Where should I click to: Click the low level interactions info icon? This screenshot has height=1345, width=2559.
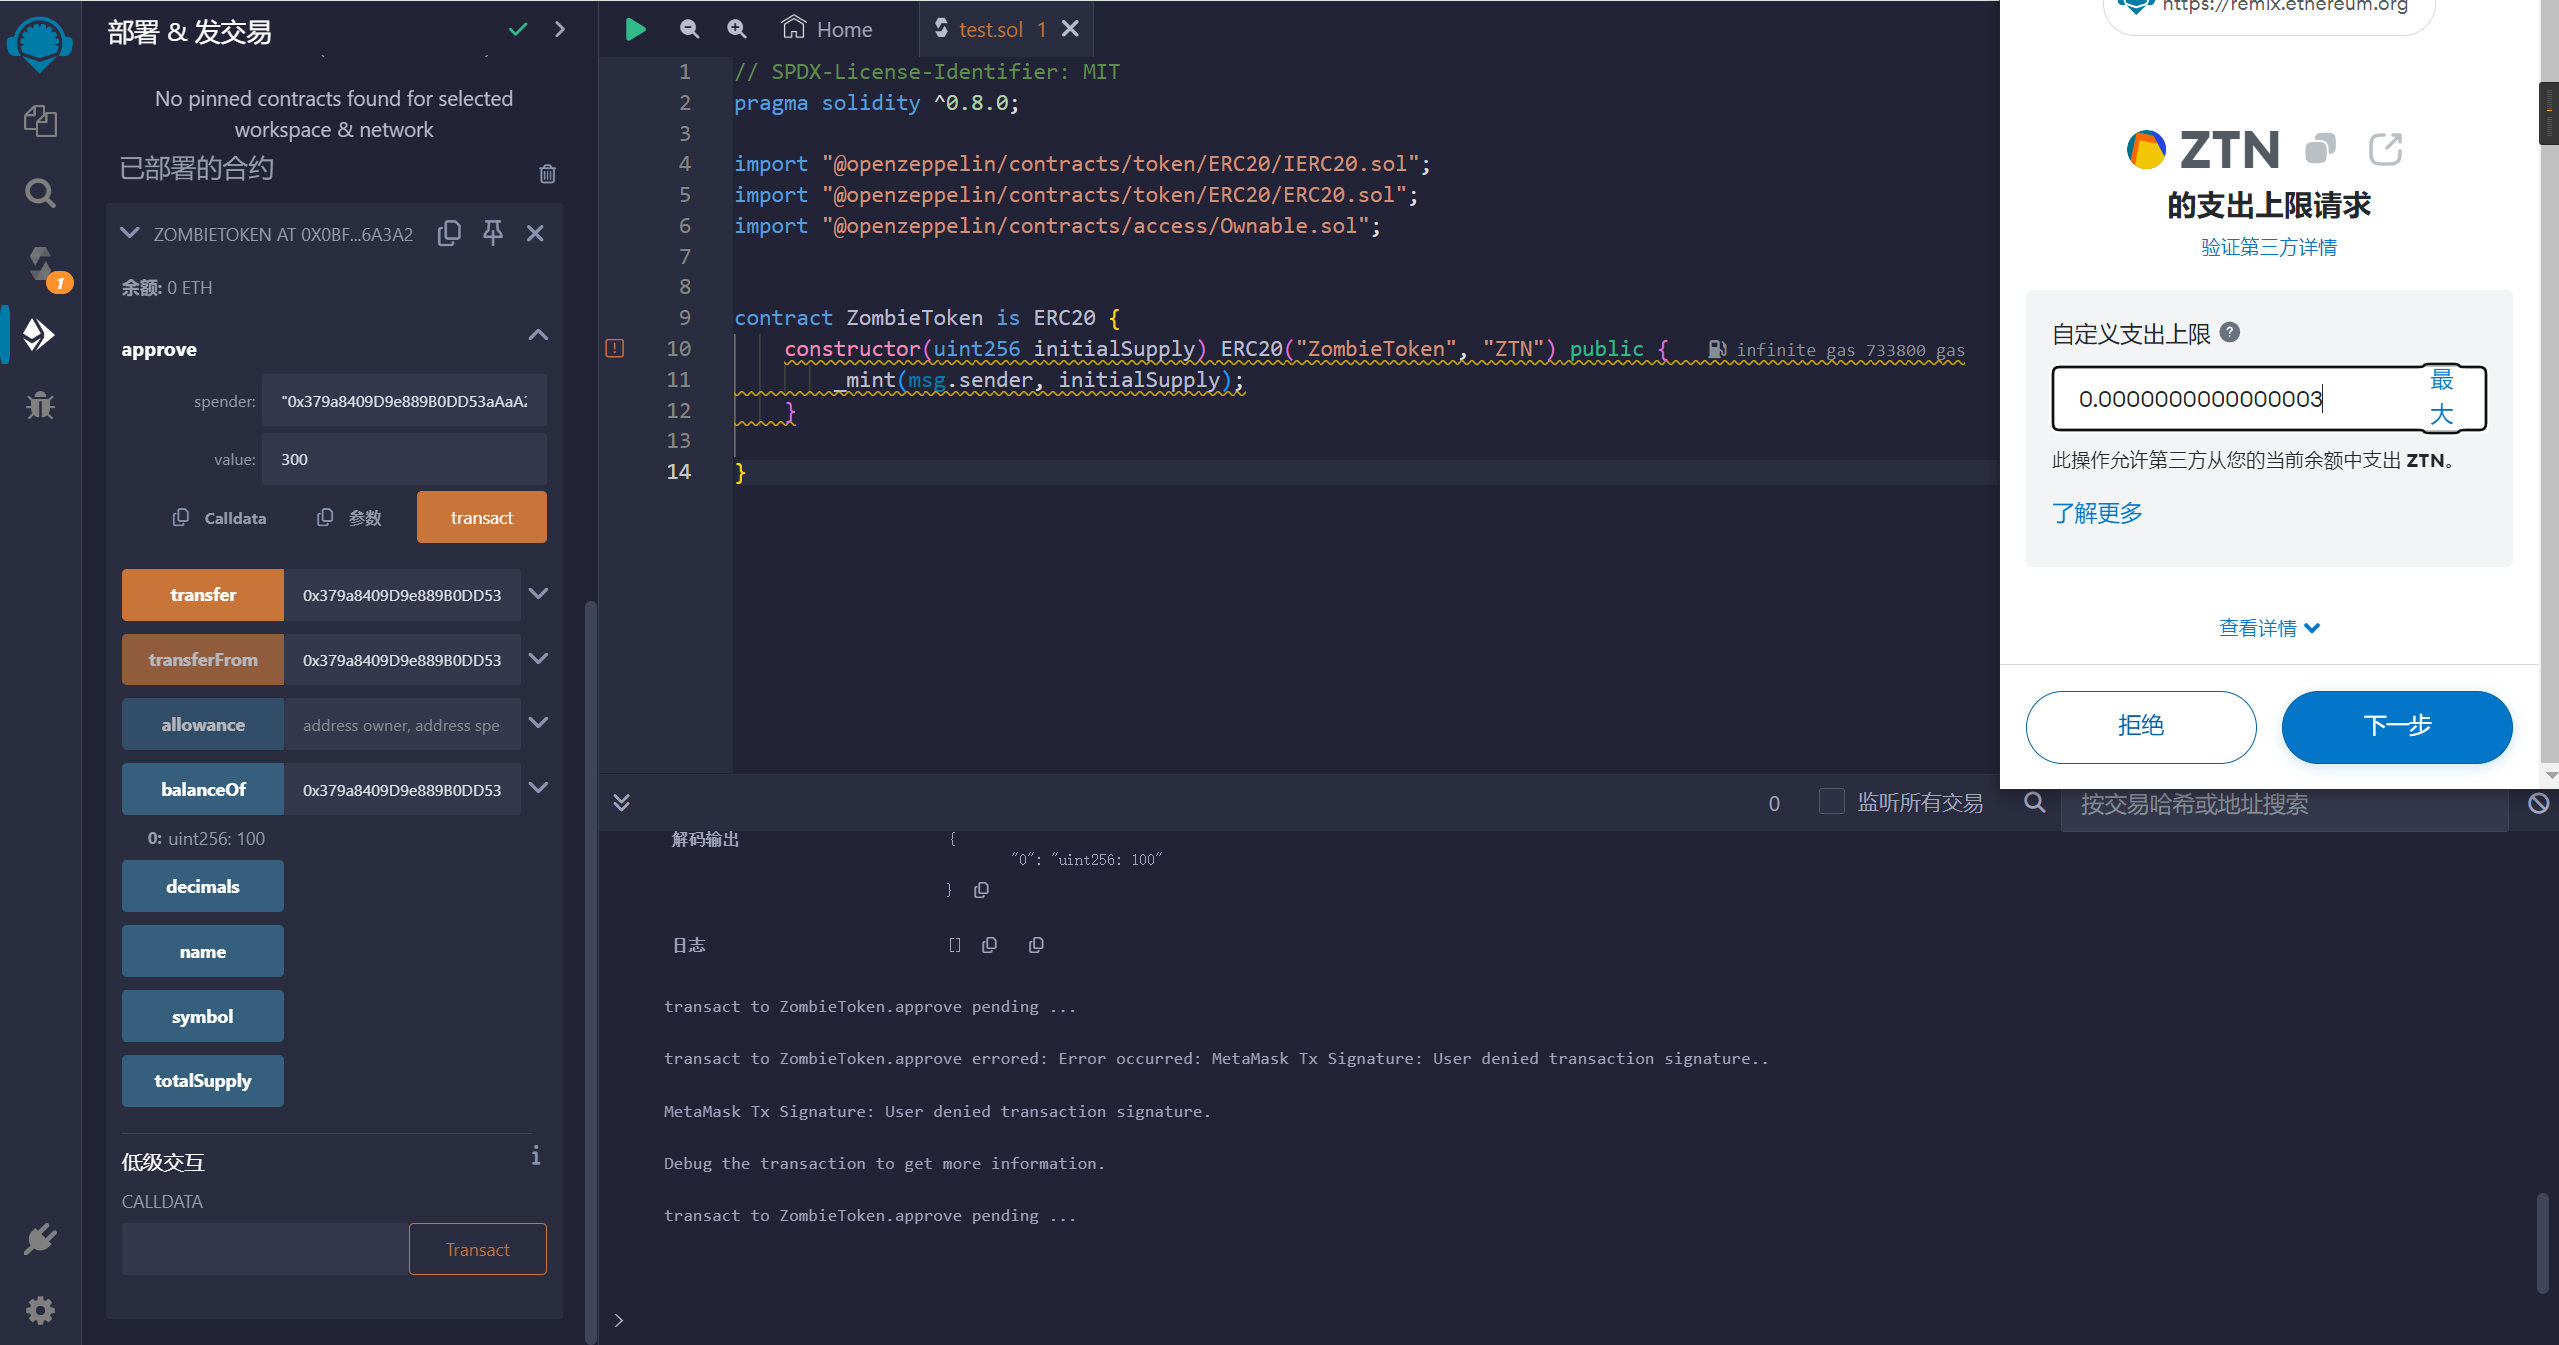click(536, 1155)
